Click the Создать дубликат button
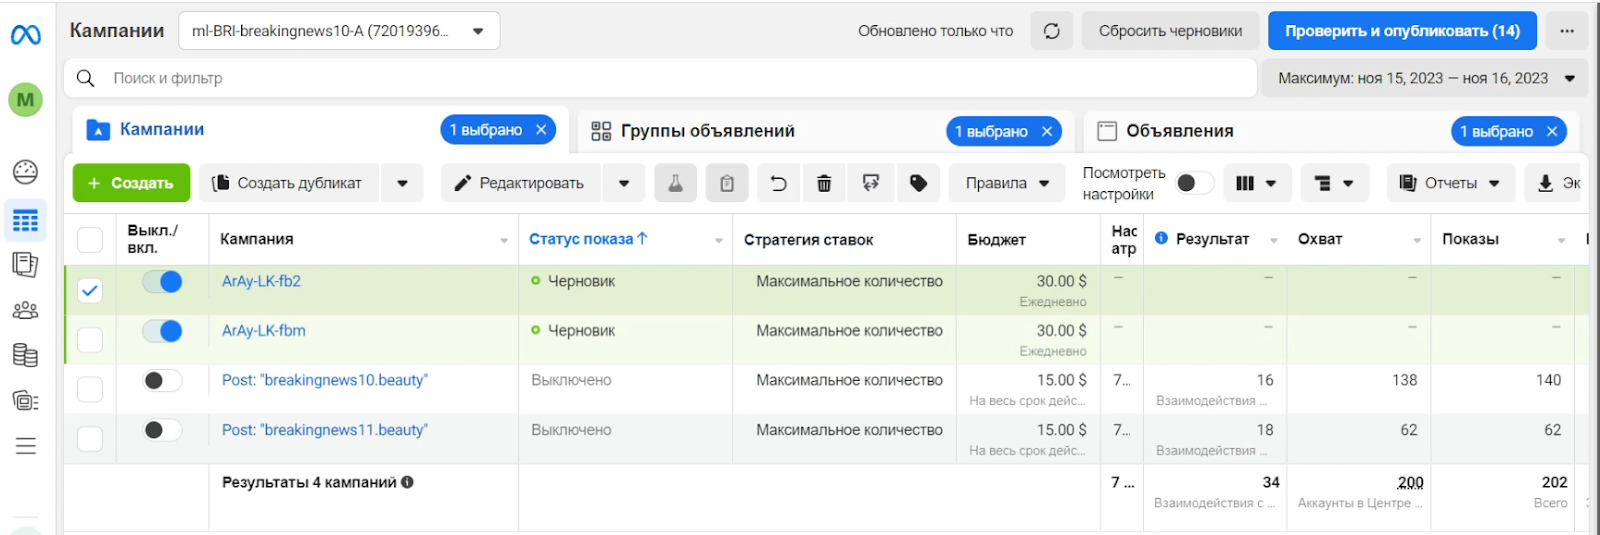This screenshot has width=1600, height=535. (289, 183)
